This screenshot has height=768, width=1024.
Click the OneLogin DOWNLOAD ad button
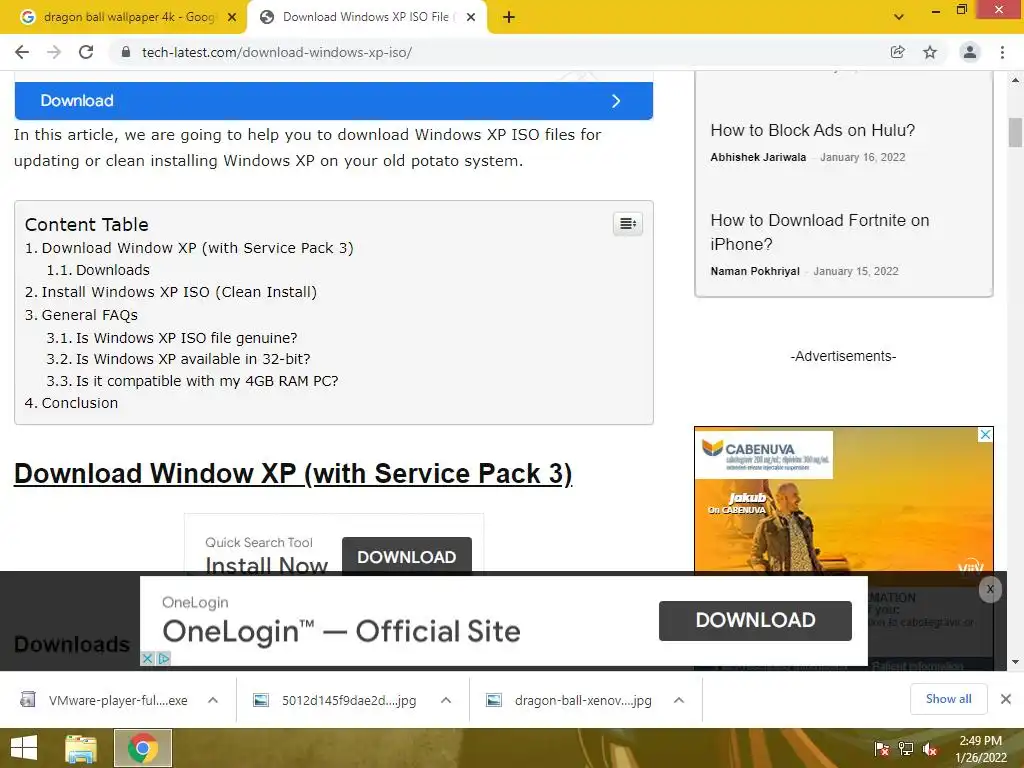tap(755, 620)
